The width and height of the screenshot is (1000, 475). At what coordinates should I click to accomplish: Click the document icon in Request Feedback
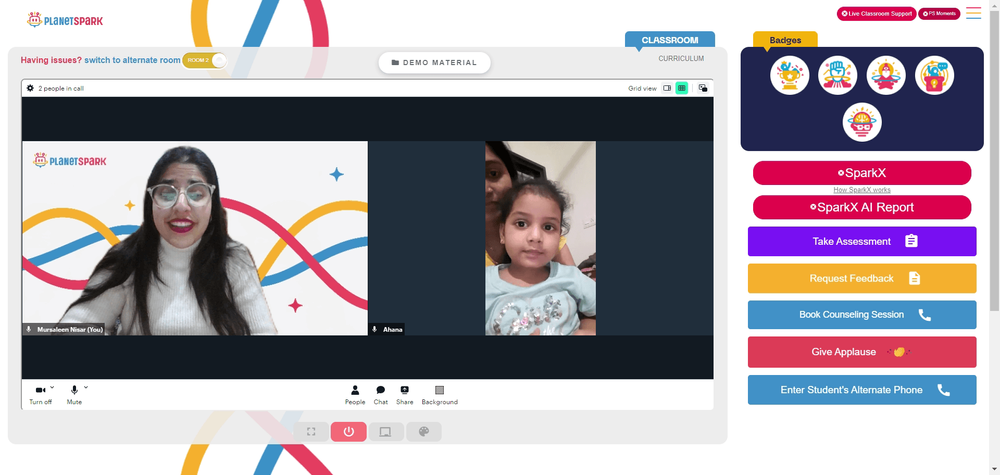pyautogui.click(x=915, y=278)
